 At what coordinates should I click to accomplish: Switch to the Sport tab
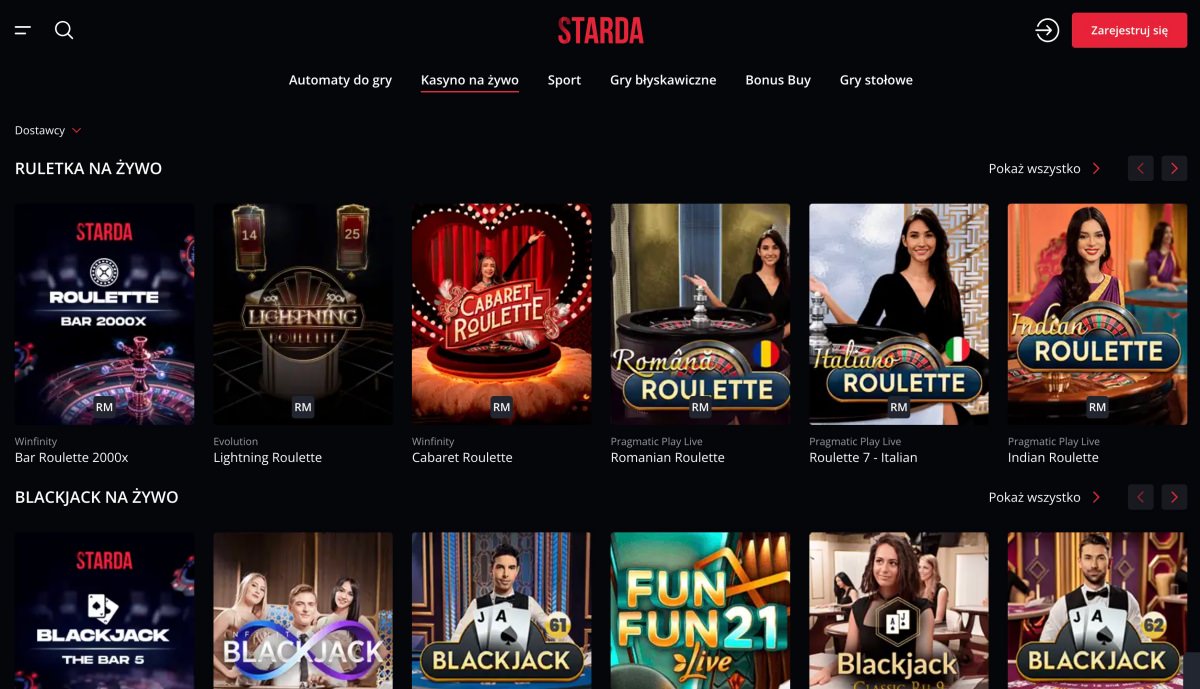(x=564, y=80)
